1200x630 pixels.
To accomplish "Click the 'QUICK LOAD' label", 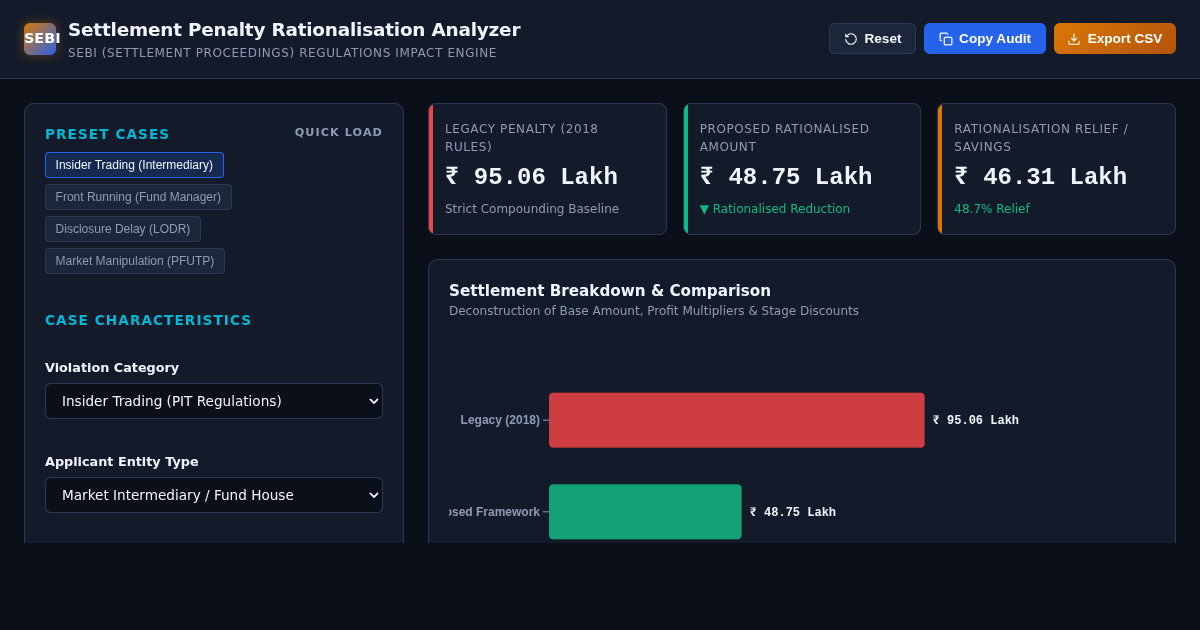I will pos(339,132).
